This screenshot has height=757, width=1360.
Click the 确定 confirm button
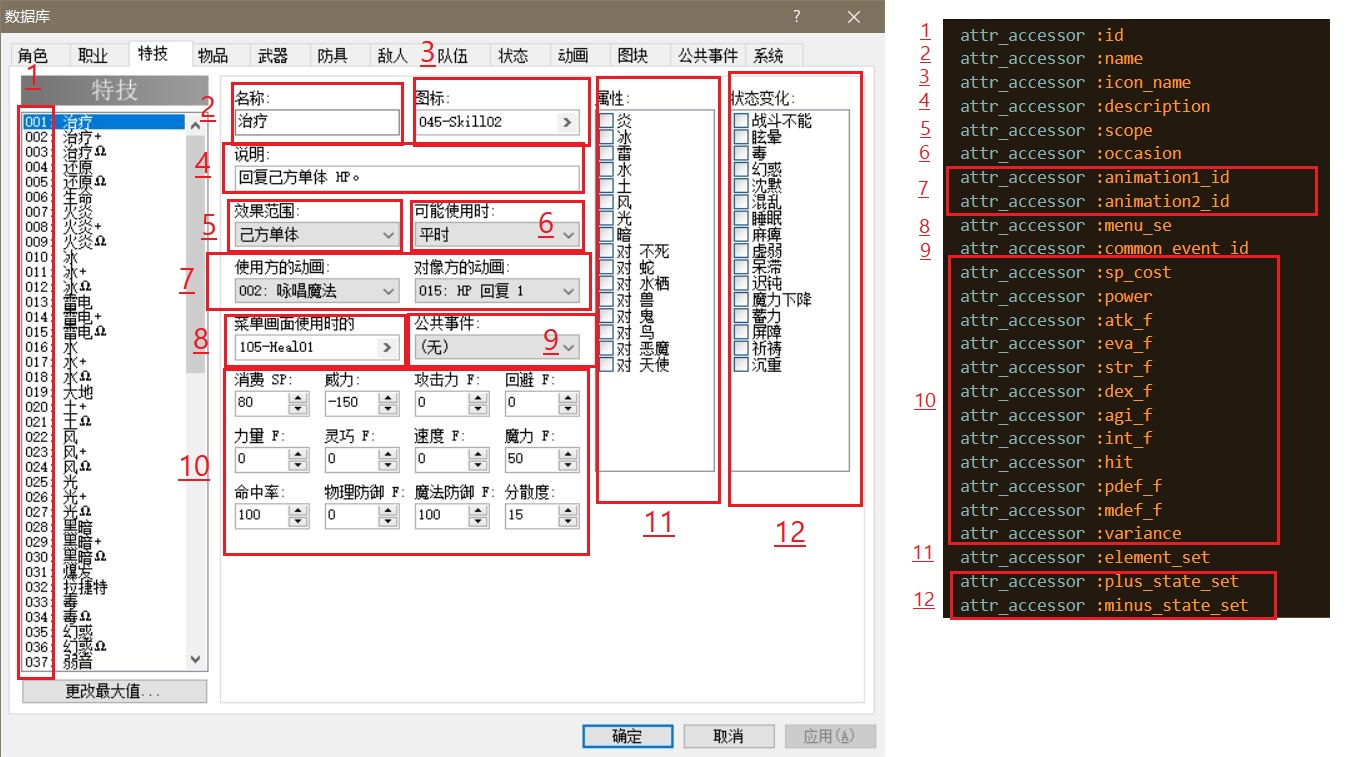pos(627,735)
